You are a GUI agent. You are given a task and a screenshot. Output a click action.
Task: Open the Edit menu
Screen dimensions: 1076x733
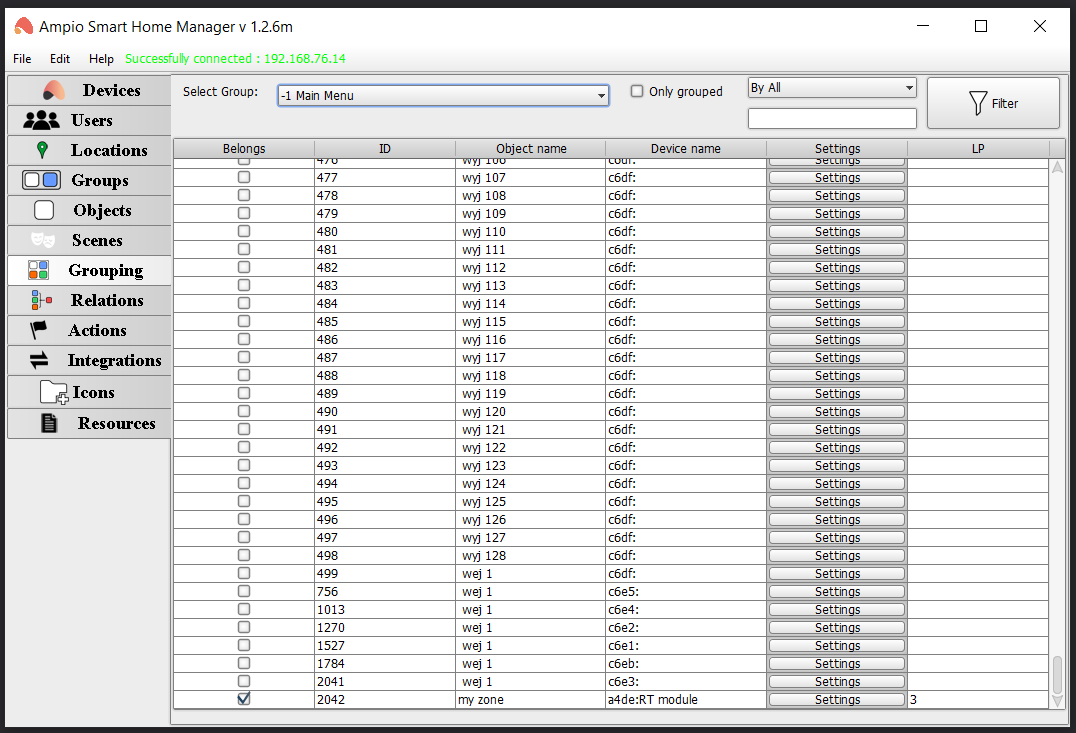point(60,59)
